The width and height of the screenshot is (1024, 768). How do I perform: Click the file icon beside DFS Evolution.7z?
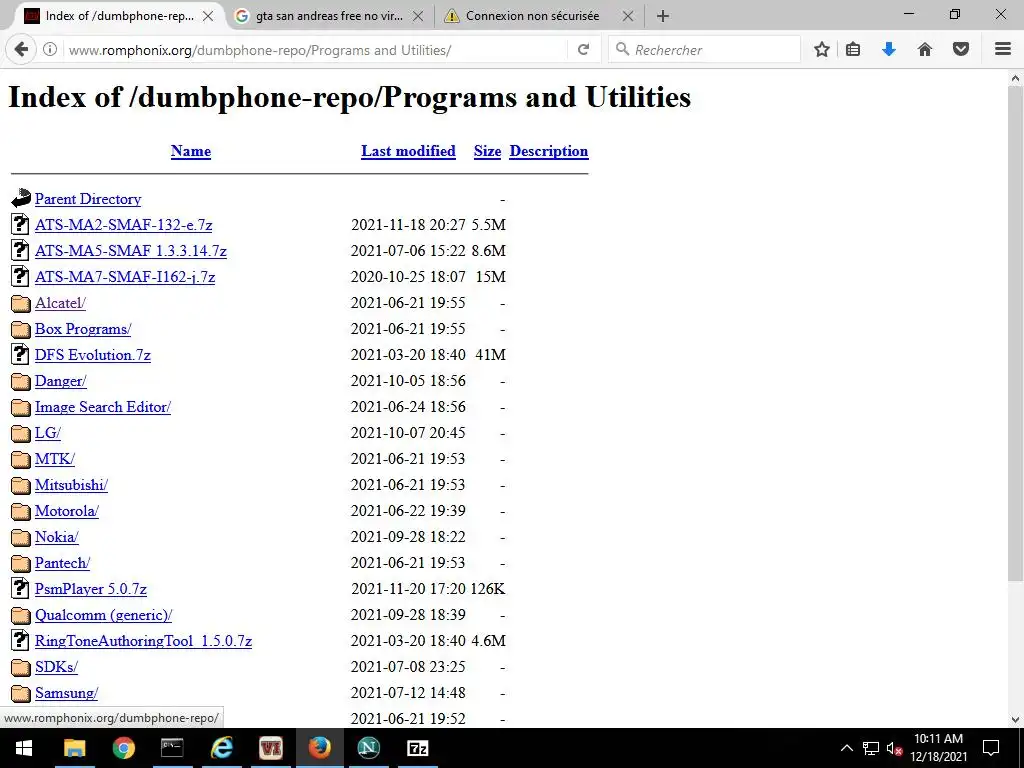point(20,354)
